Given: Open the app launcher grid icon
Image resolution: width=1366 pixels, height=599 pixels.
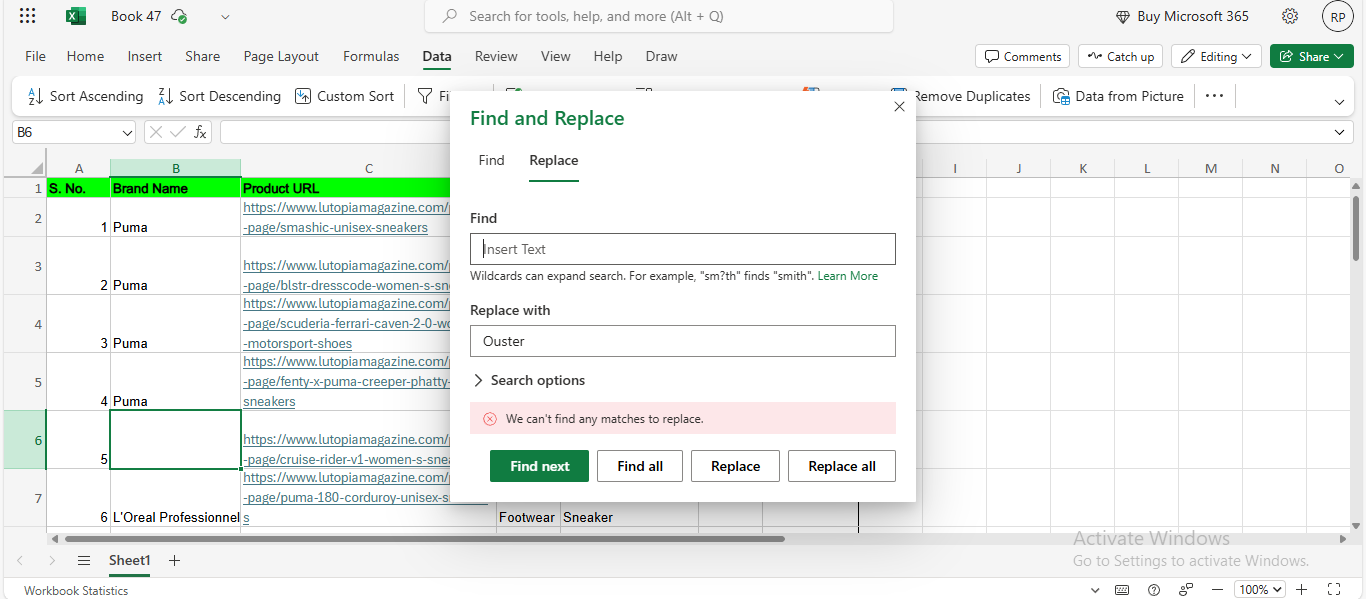Looking at the screenshot, I should tap(28, 16).
